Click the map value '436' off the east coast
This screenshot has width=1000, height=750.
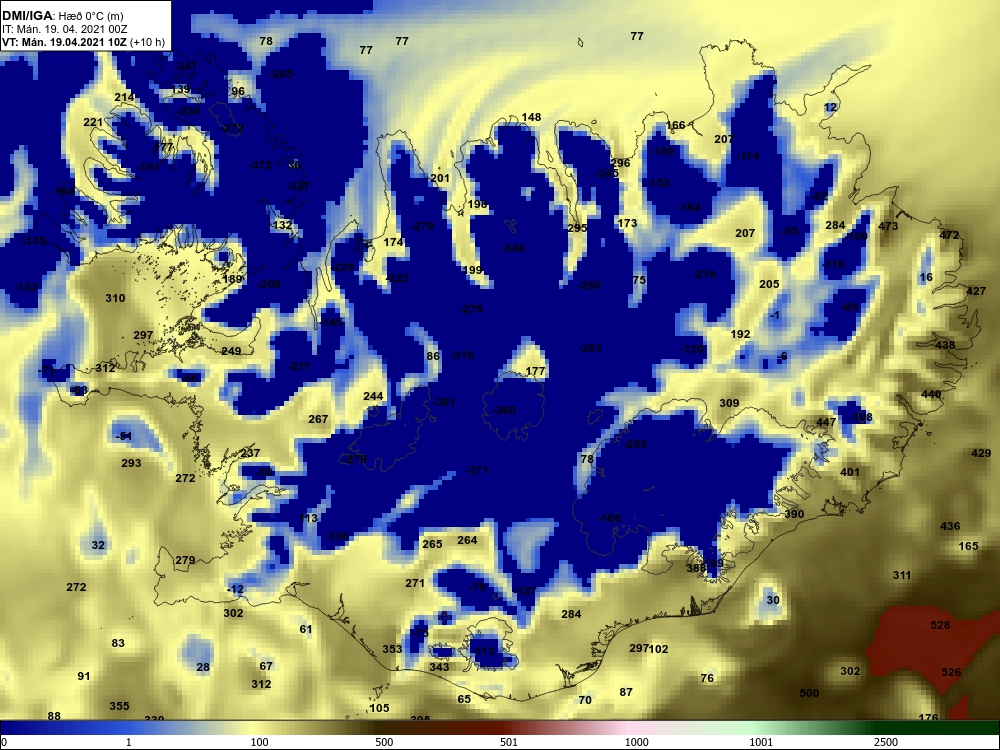pos(950,526)
